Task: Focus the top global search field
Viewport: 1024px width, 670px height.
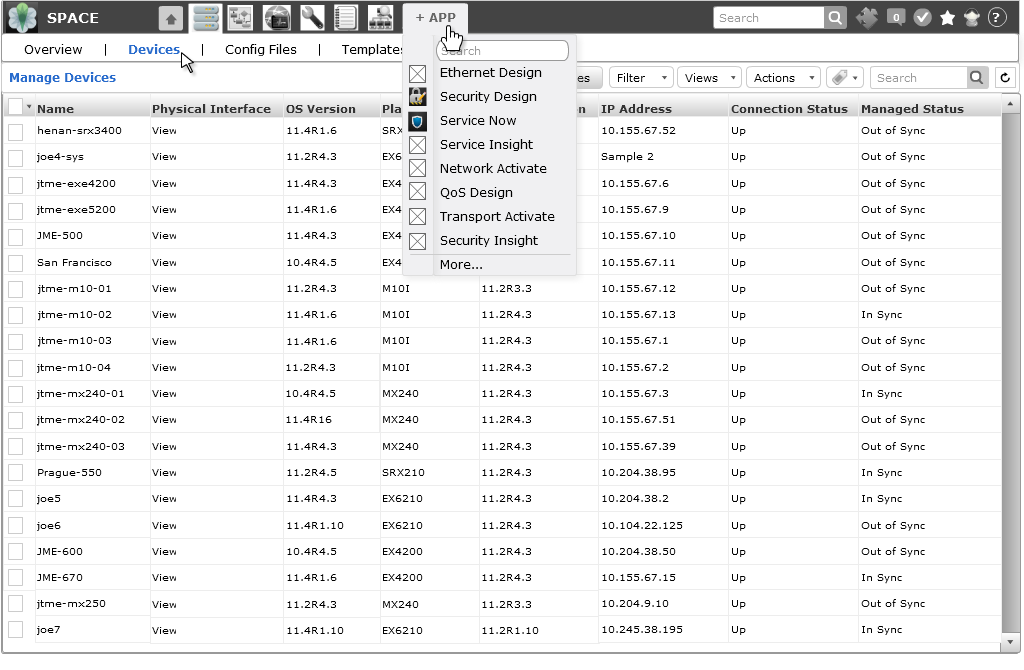Action: tap(769, 18)
